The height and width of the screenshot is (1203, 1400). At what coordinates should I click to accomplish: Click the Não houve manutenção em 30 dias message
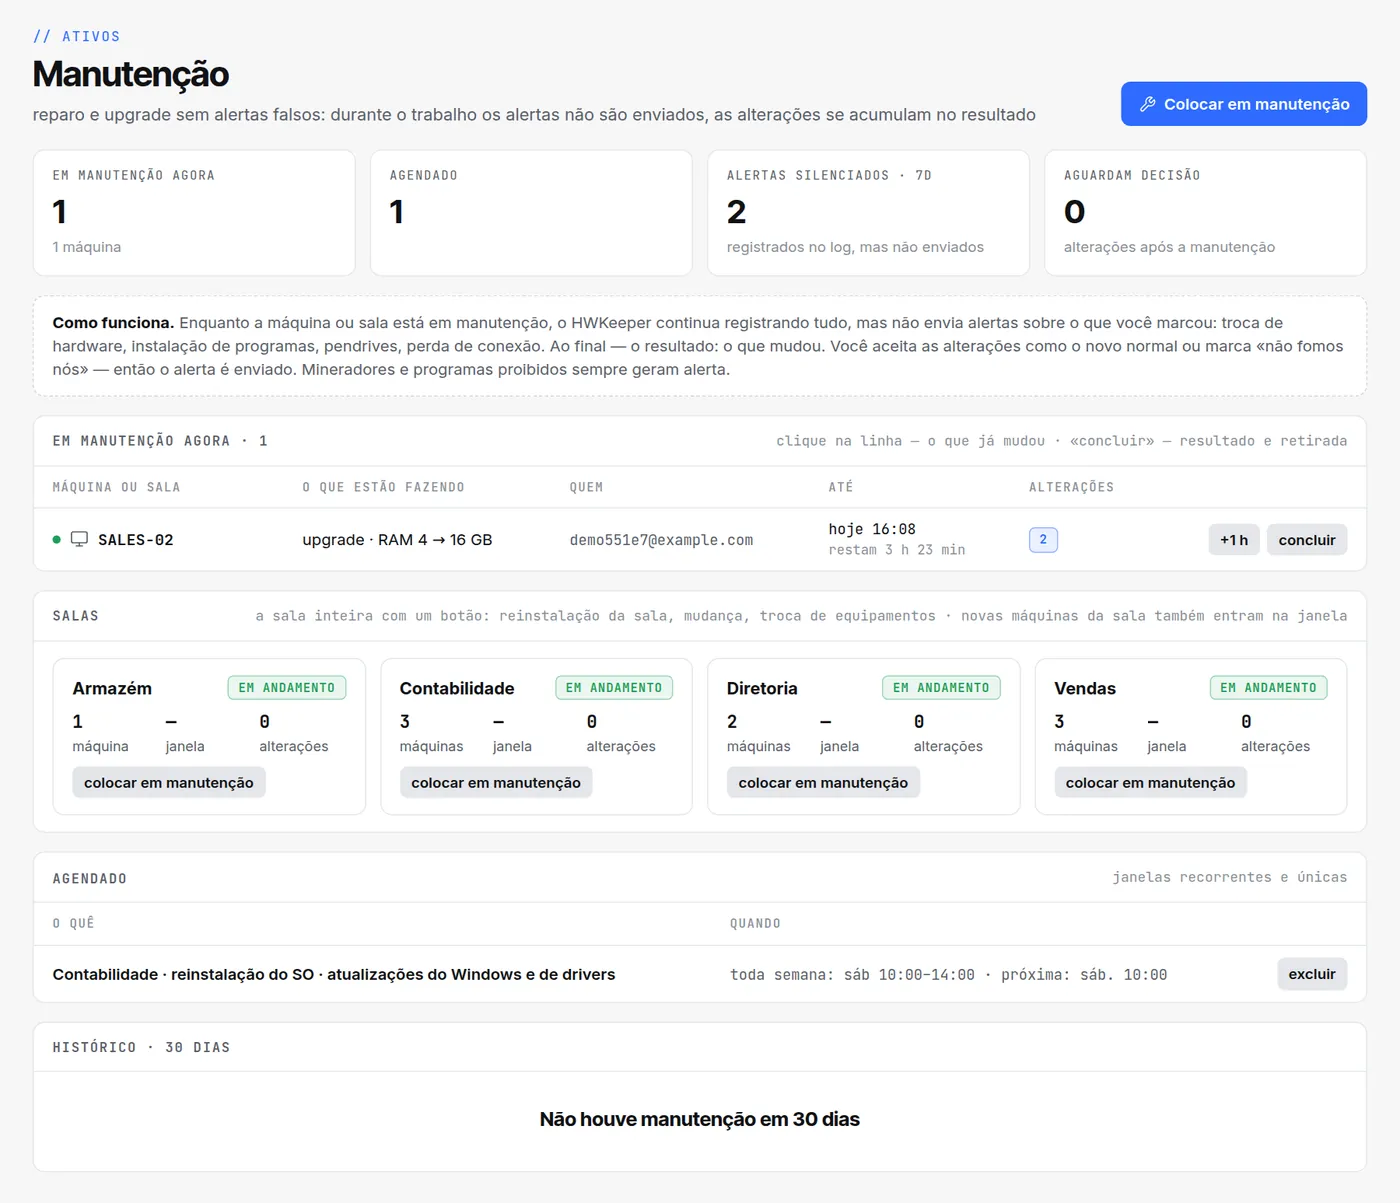pyautogui.click(x=700, y=1119)
